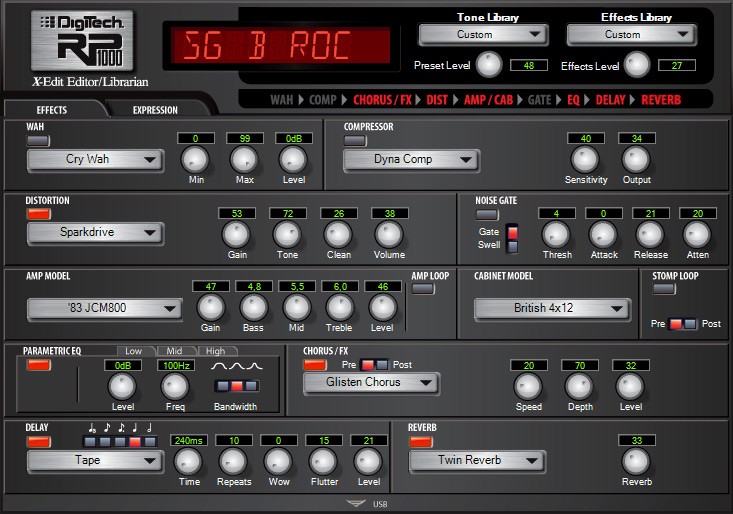Click the Effects Level knob
733x514 pixels.
coord(637,64)
